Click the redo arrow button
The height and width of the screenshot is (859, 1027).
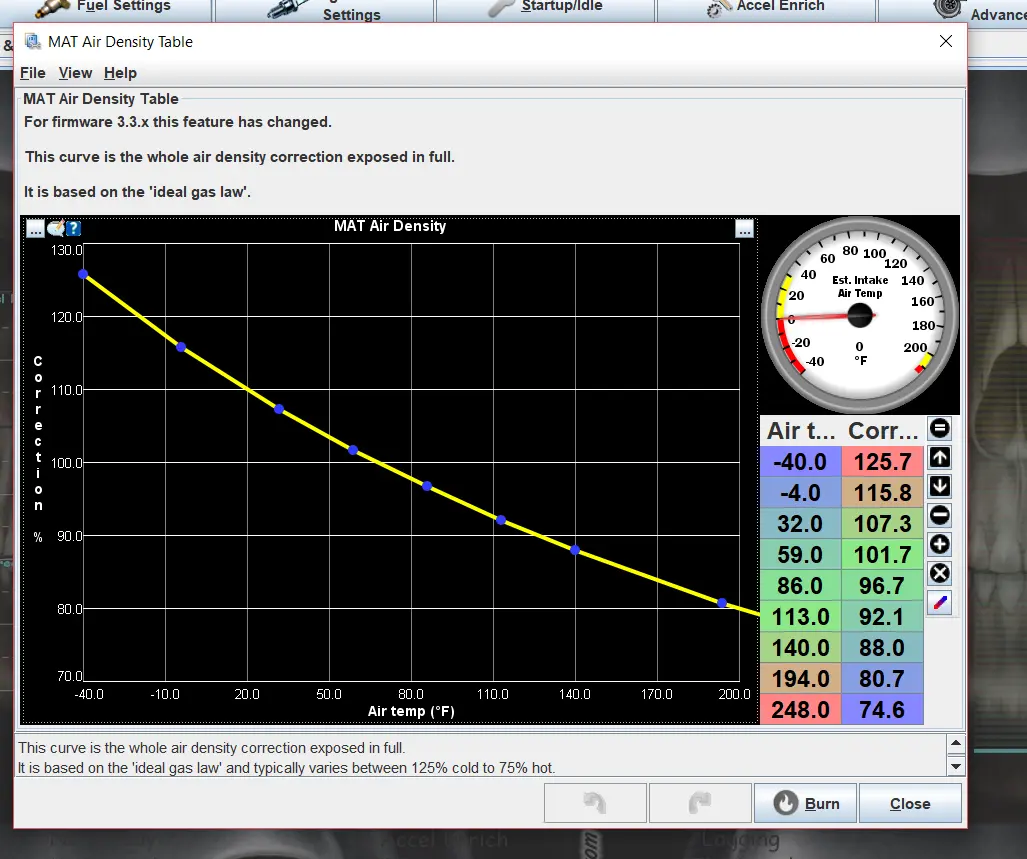click(700, 803)
